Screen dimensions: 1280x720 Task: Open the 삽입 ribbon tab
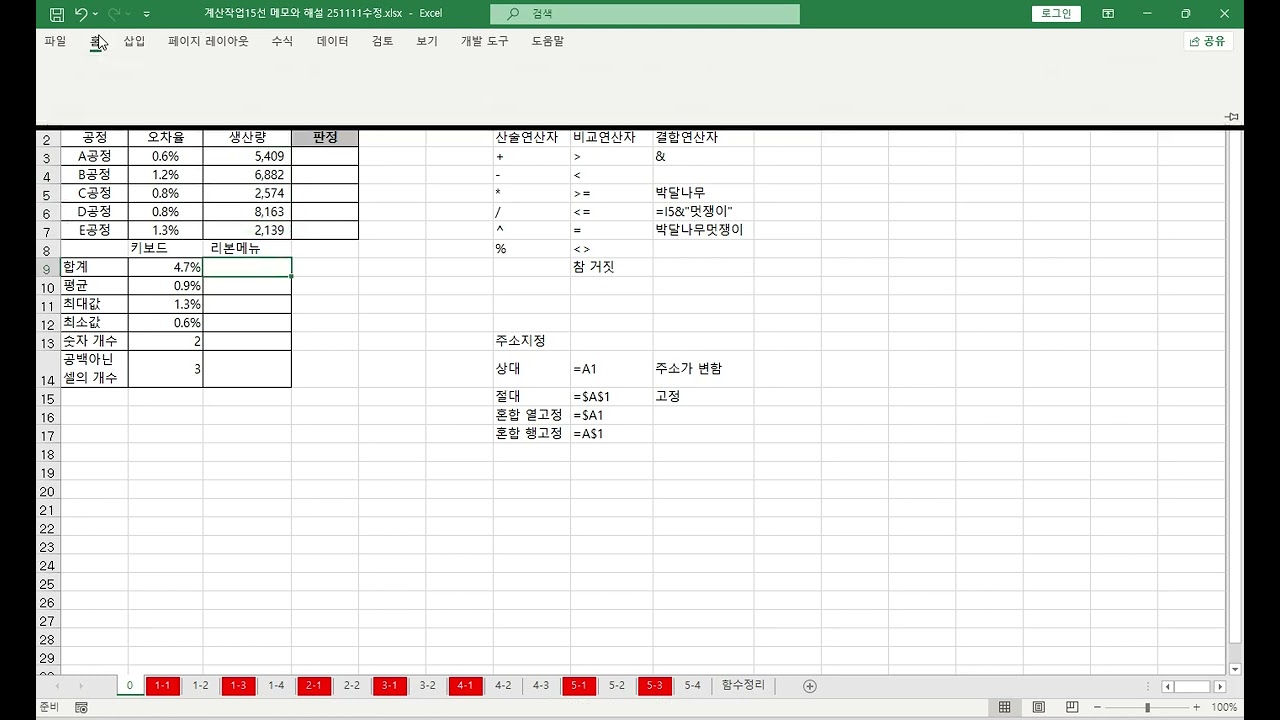click(x=134, y=41)
